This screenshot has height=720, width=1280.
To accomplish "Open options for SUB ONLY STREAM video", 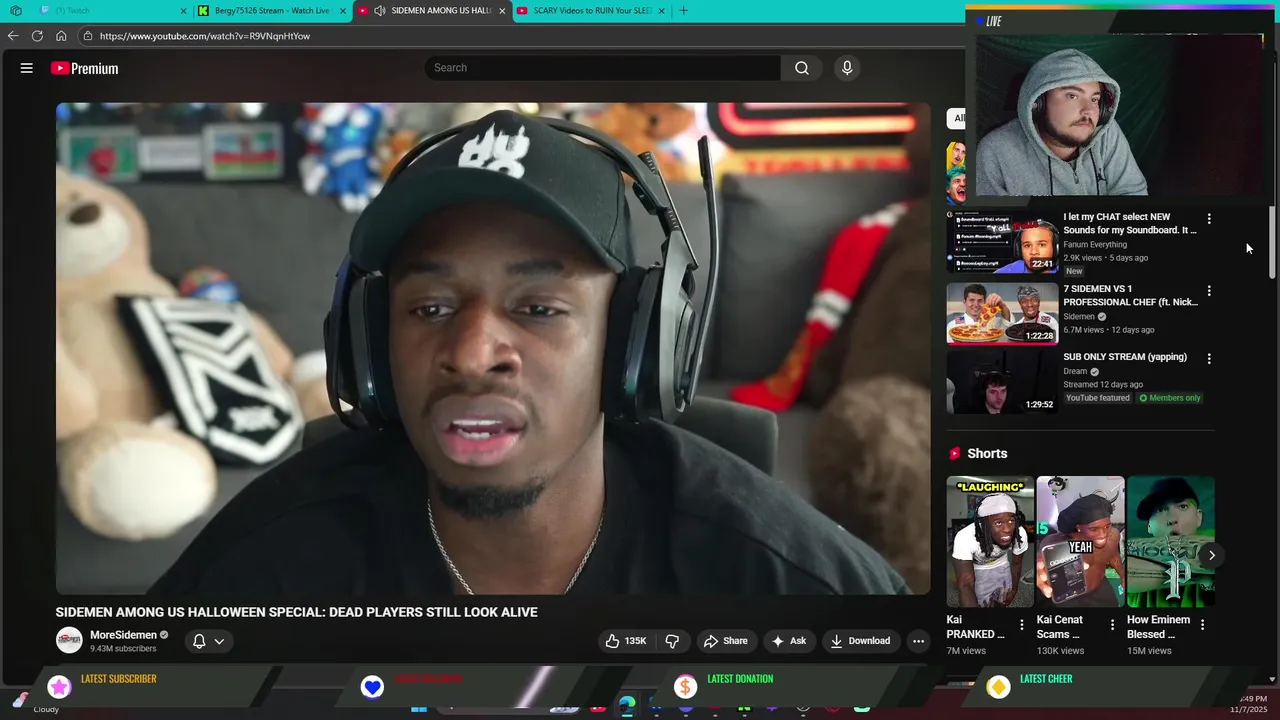I will coord(1209,358).
